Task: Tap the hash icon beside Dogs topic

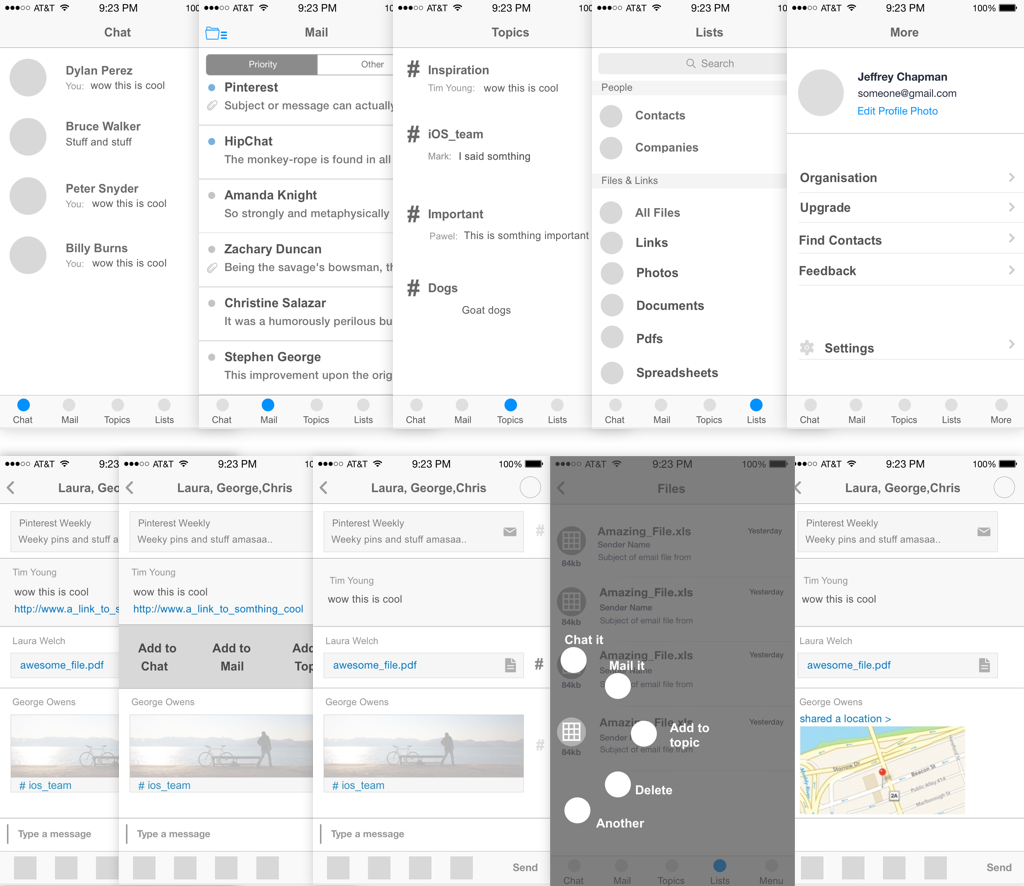Action: [x=413, y=287]
